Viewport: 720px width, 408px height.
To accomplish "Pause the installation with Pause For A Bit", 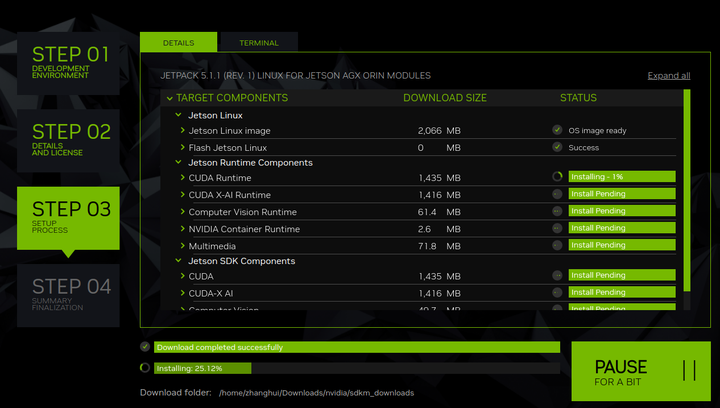I will (x=641, y=371).
